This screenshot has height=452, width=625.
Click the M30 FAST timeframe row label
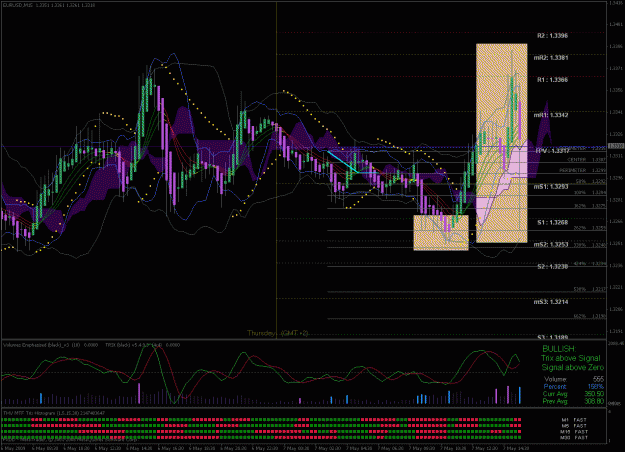[574, 438]
